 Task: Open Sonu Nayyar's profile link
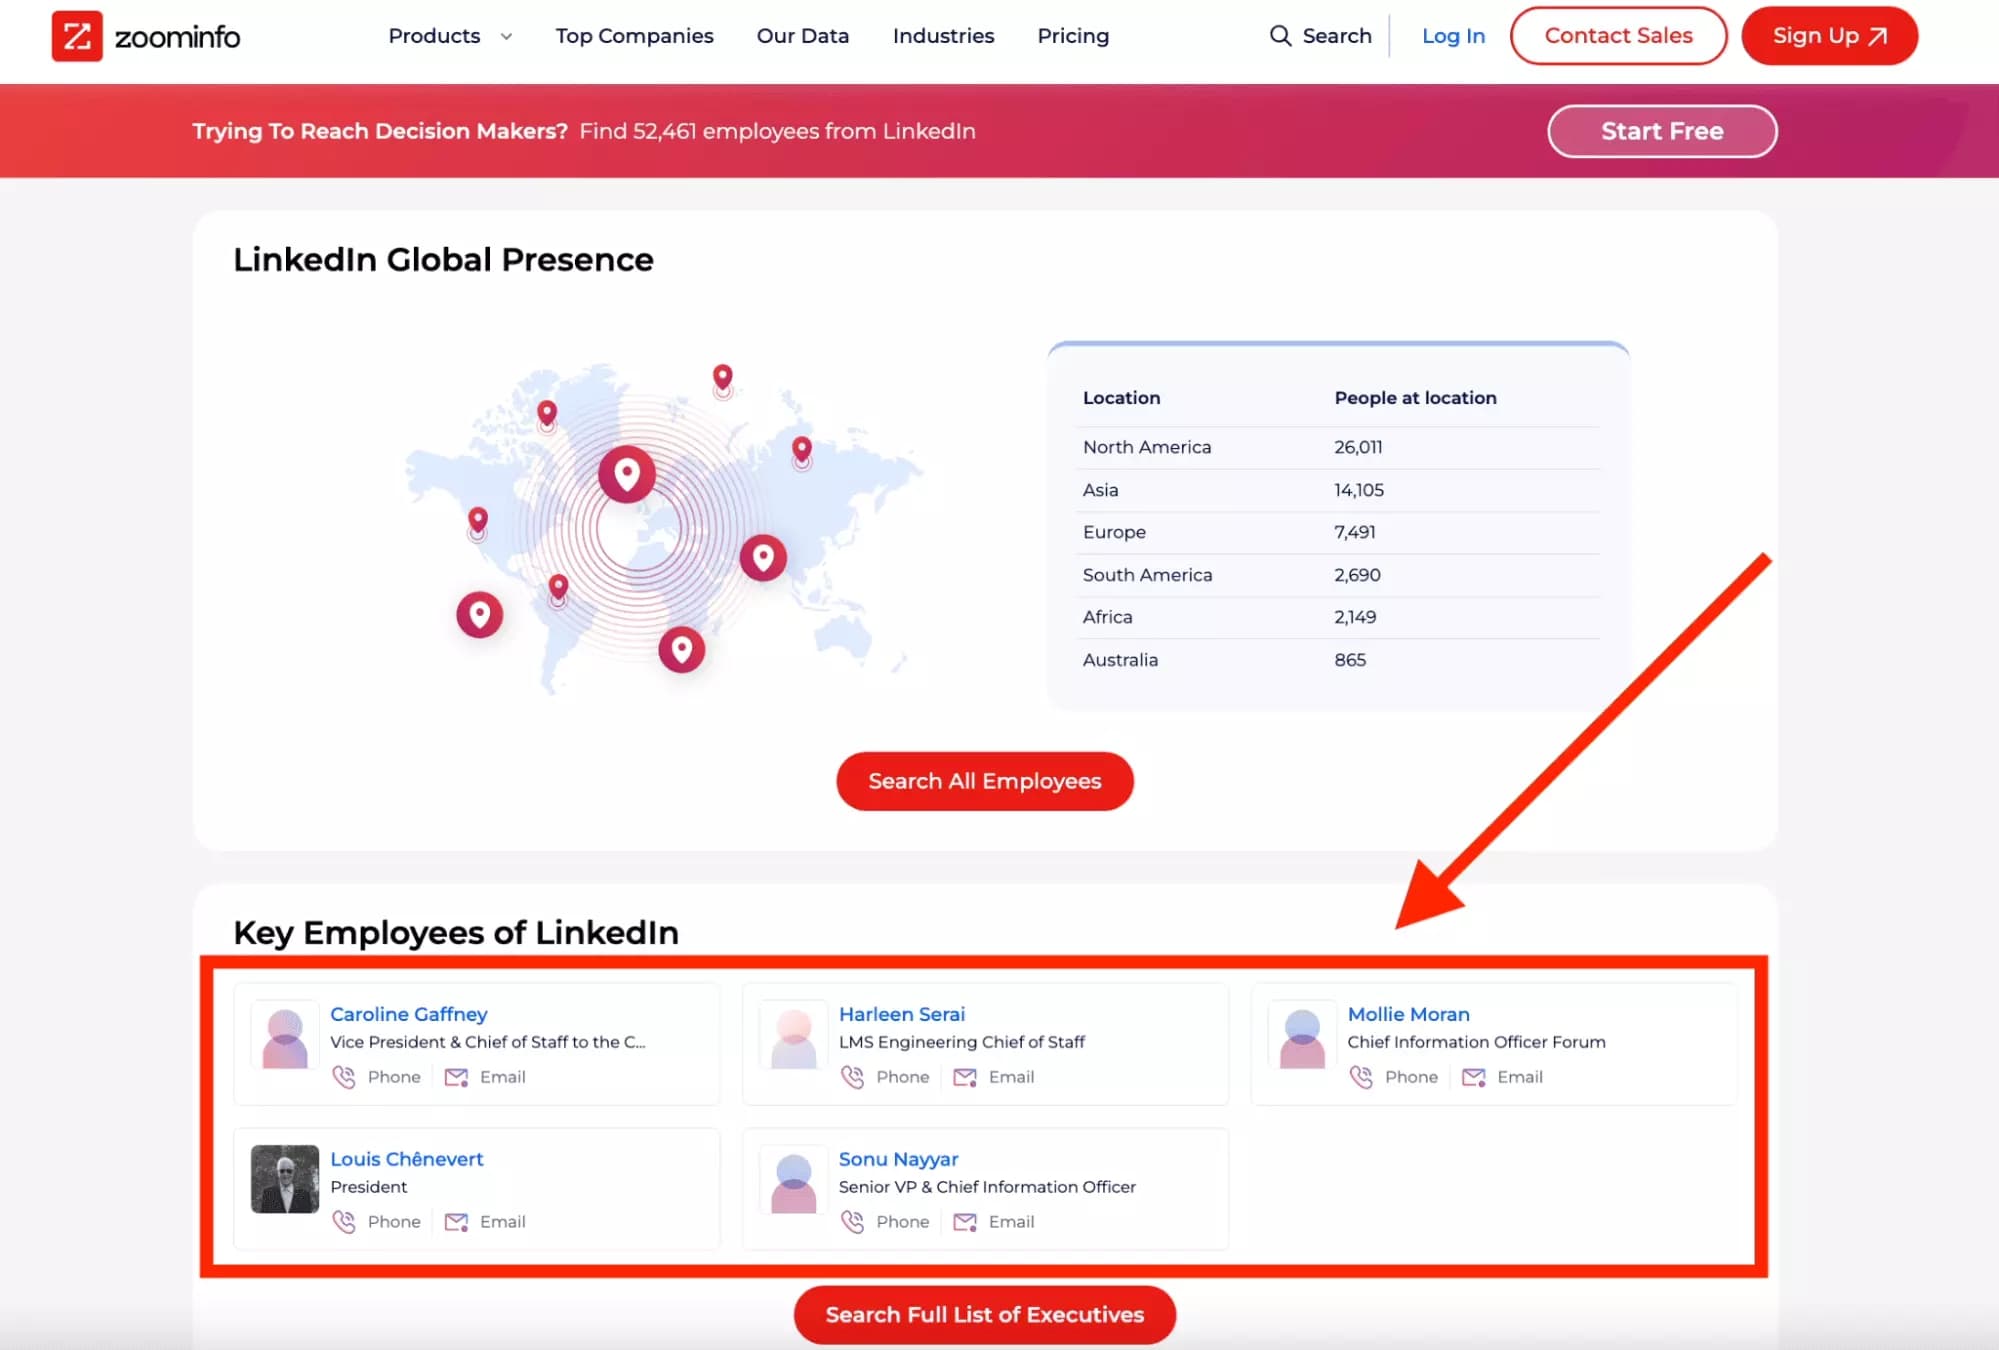(x=898, y=1159)
